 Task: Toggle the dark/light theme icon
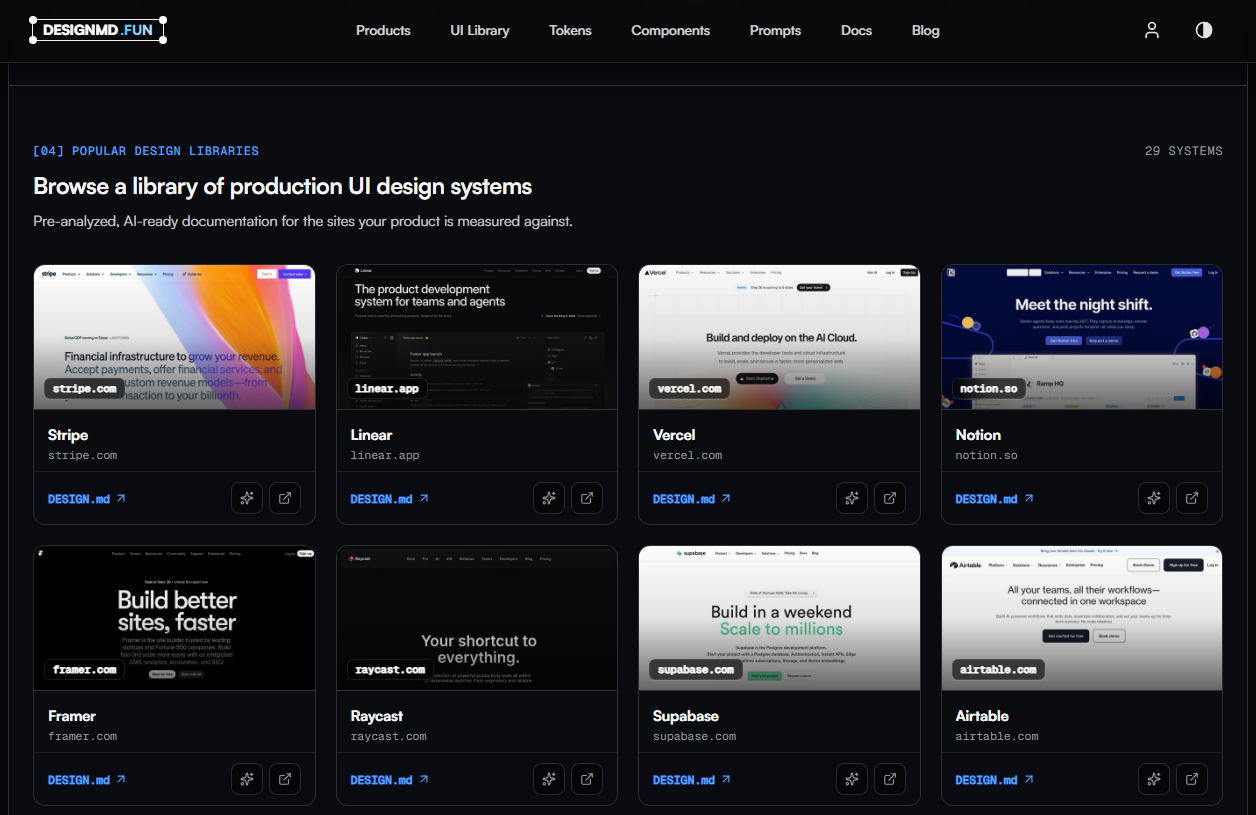tap(1204, 30)
